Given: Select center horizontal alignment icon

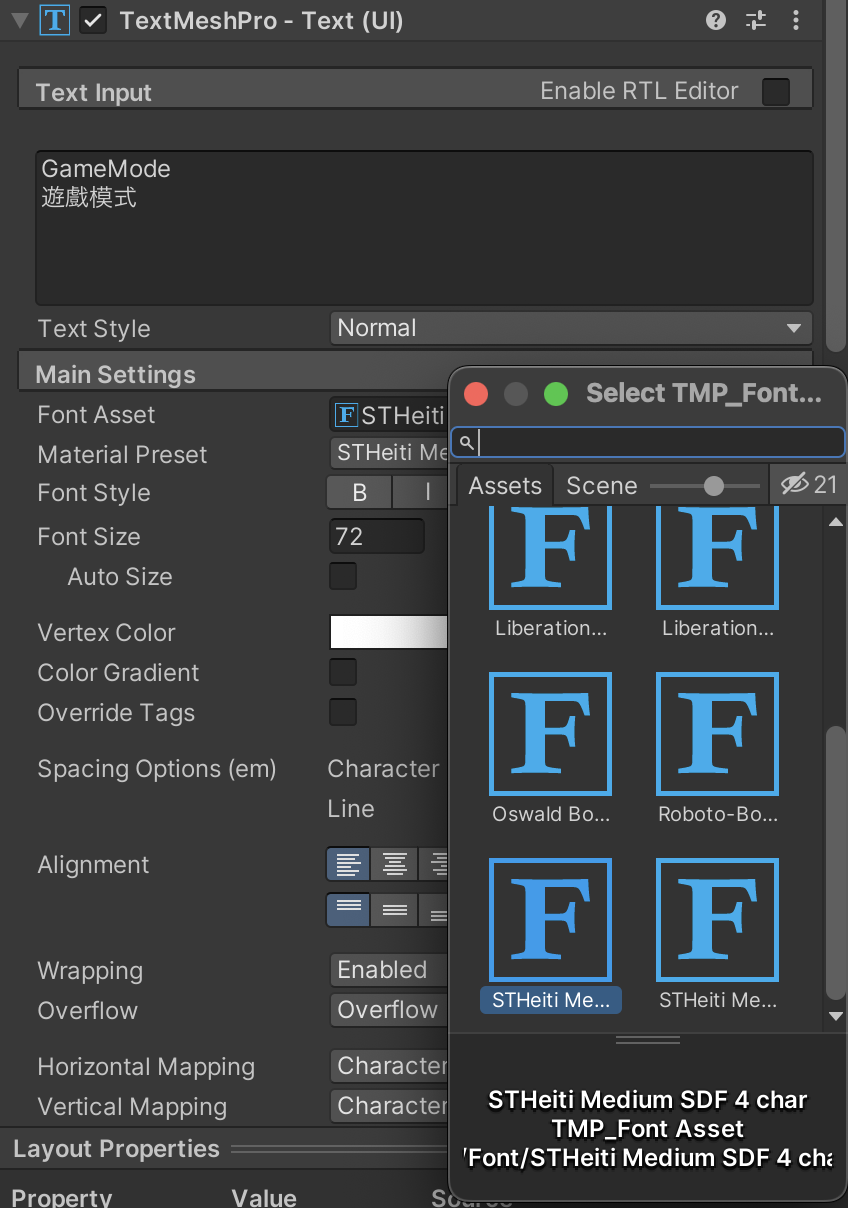Looking at the screenshot, I should coord(395,864).
